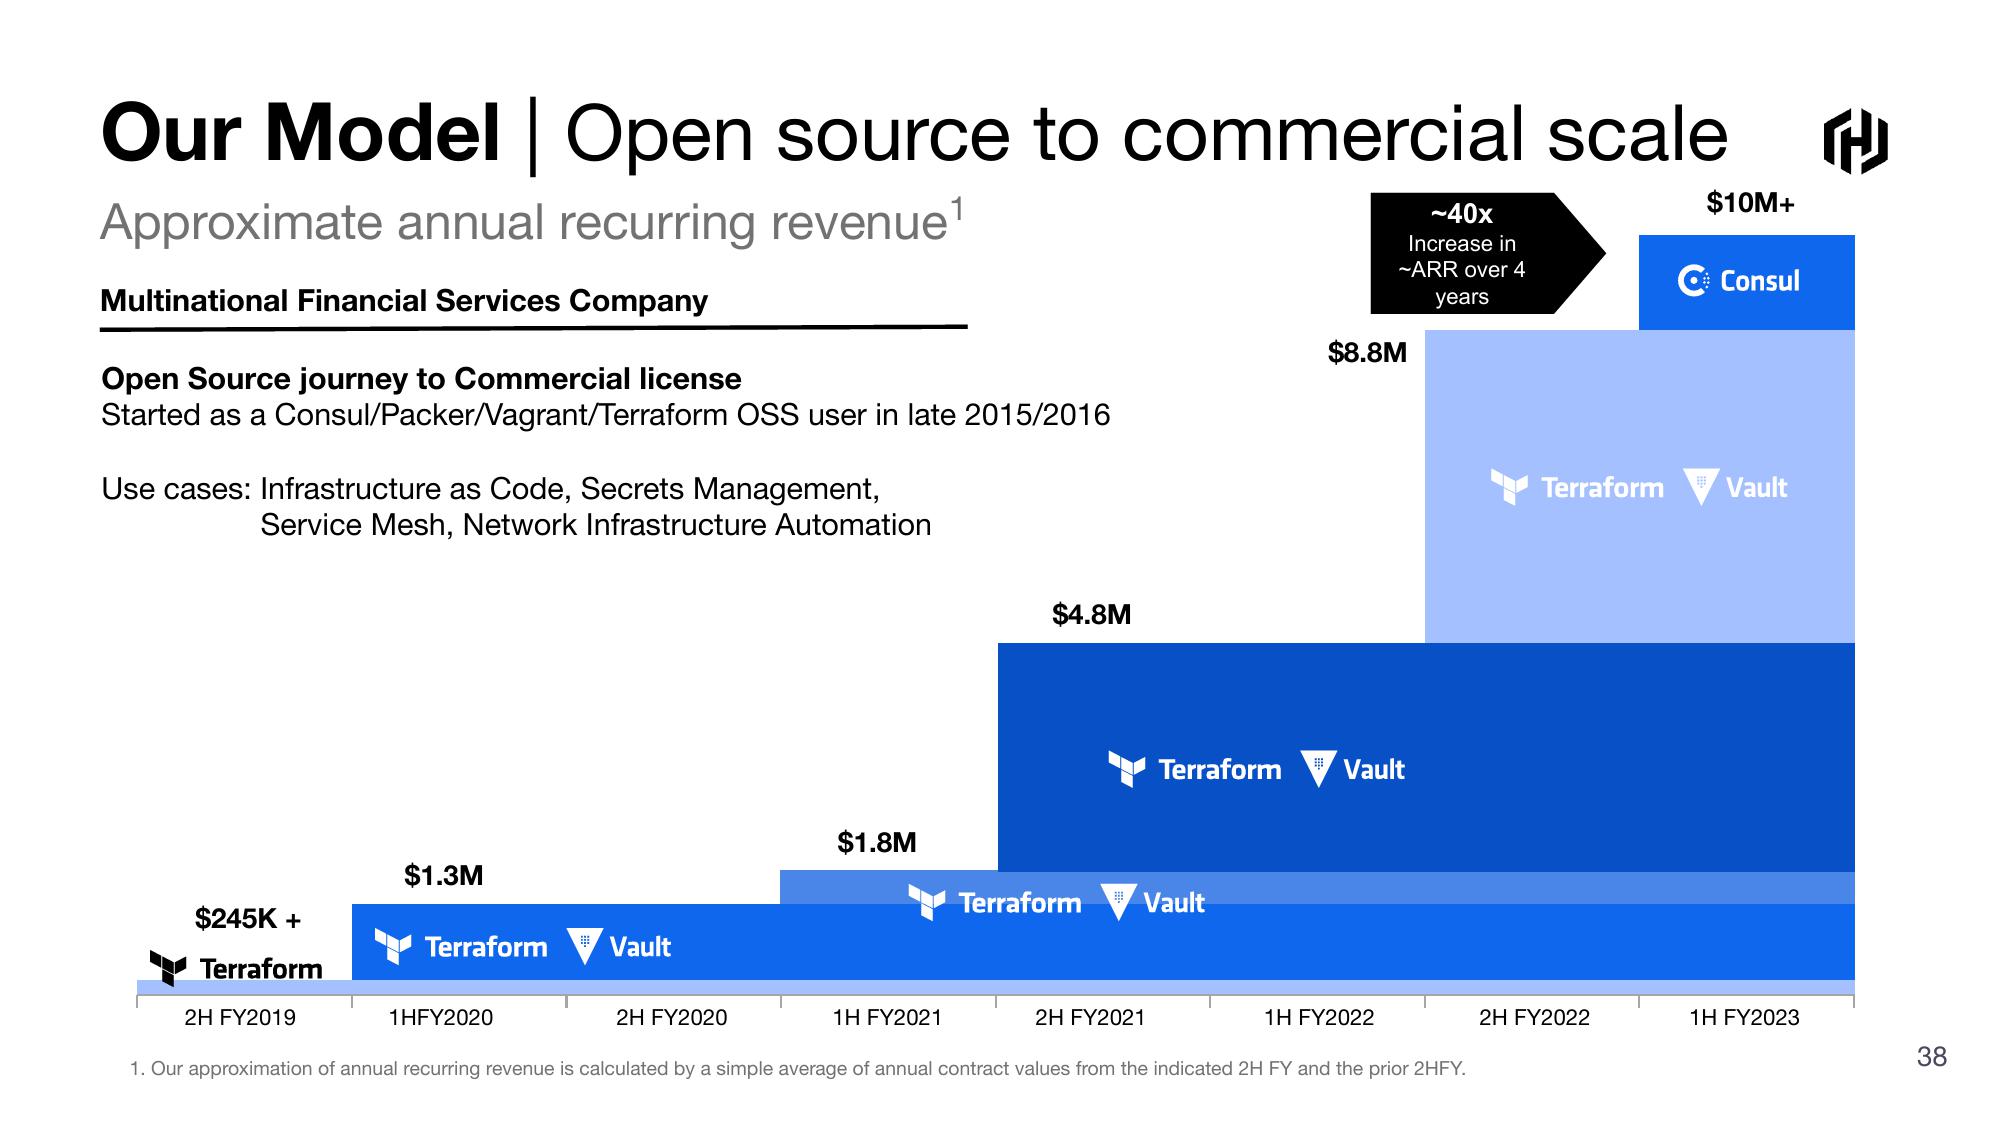Image resolution: width=2000 pixels, height=1125 pixels.
Task: Click the HashiCorp logo in top-right corner
Action: click(1855, 141)
